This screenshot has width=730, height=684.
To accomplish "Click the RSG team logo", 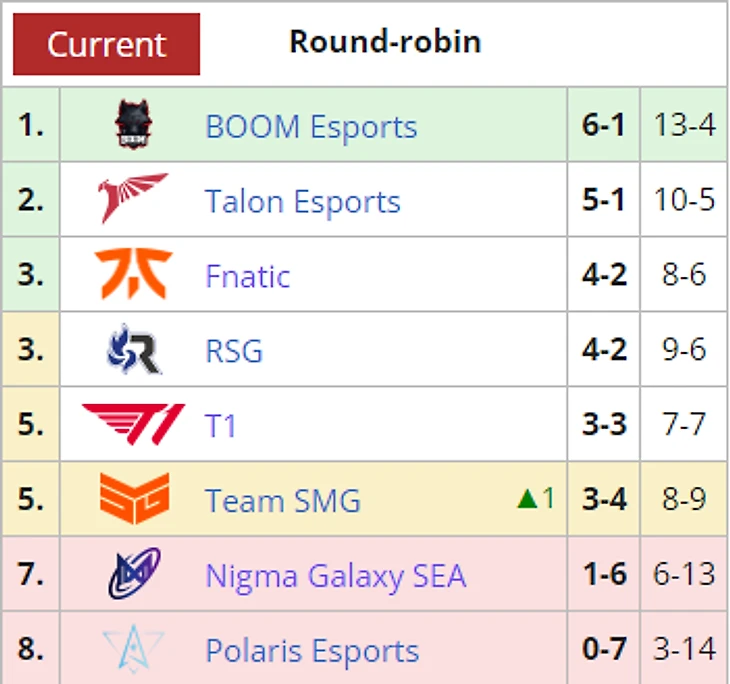I will pyautogui.click(x=134, y=349).
